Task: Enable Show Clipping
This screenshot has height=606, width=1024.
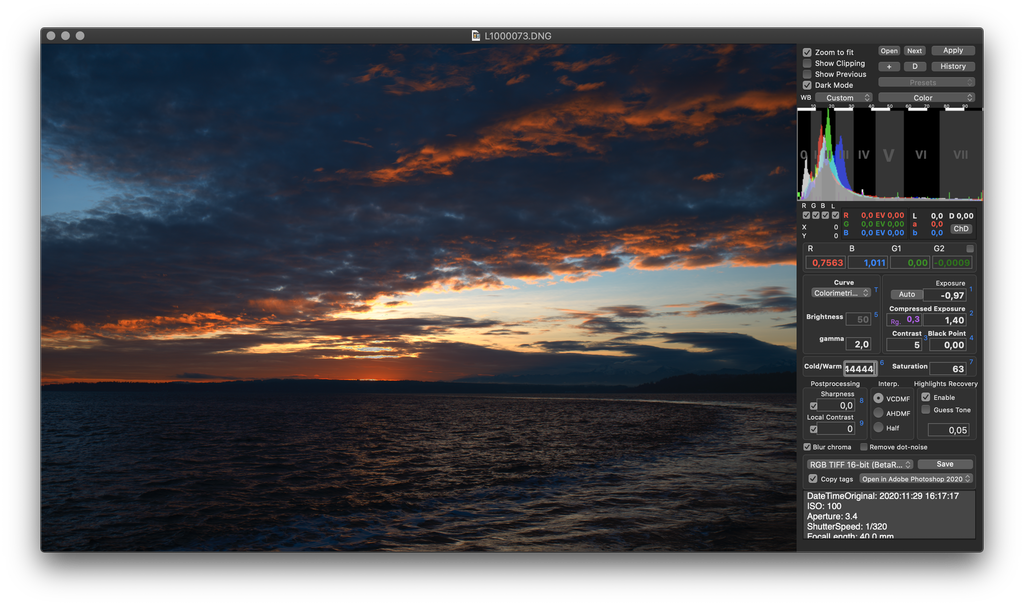Action: pyautogui.click(x=807, y=63)
